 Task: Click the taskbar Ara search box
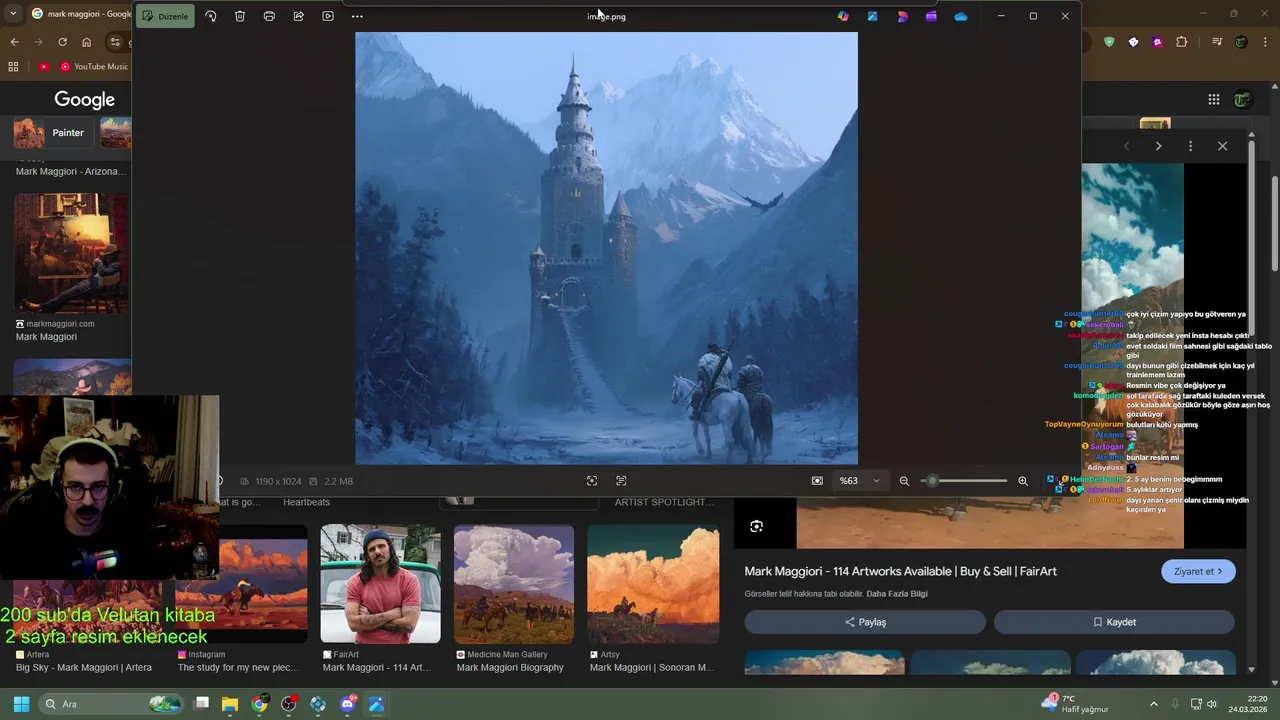[x=110, y=704]
